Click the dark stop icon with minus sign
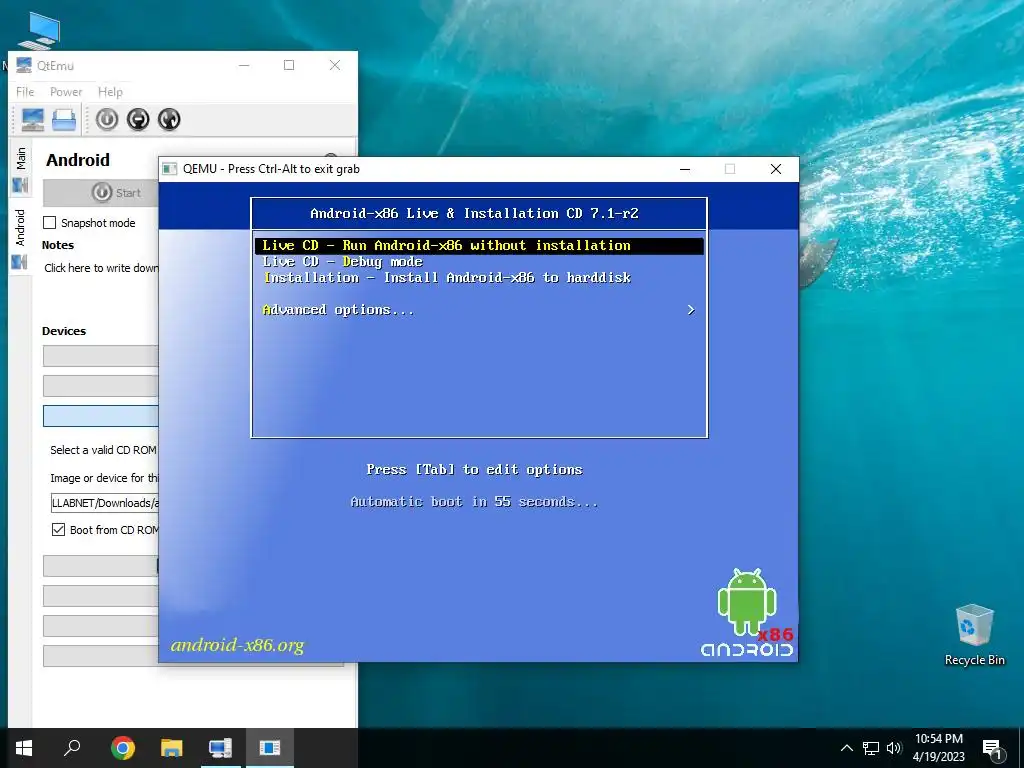The height and width of the screenshot is (768, 1024). (x=138, y=120)
